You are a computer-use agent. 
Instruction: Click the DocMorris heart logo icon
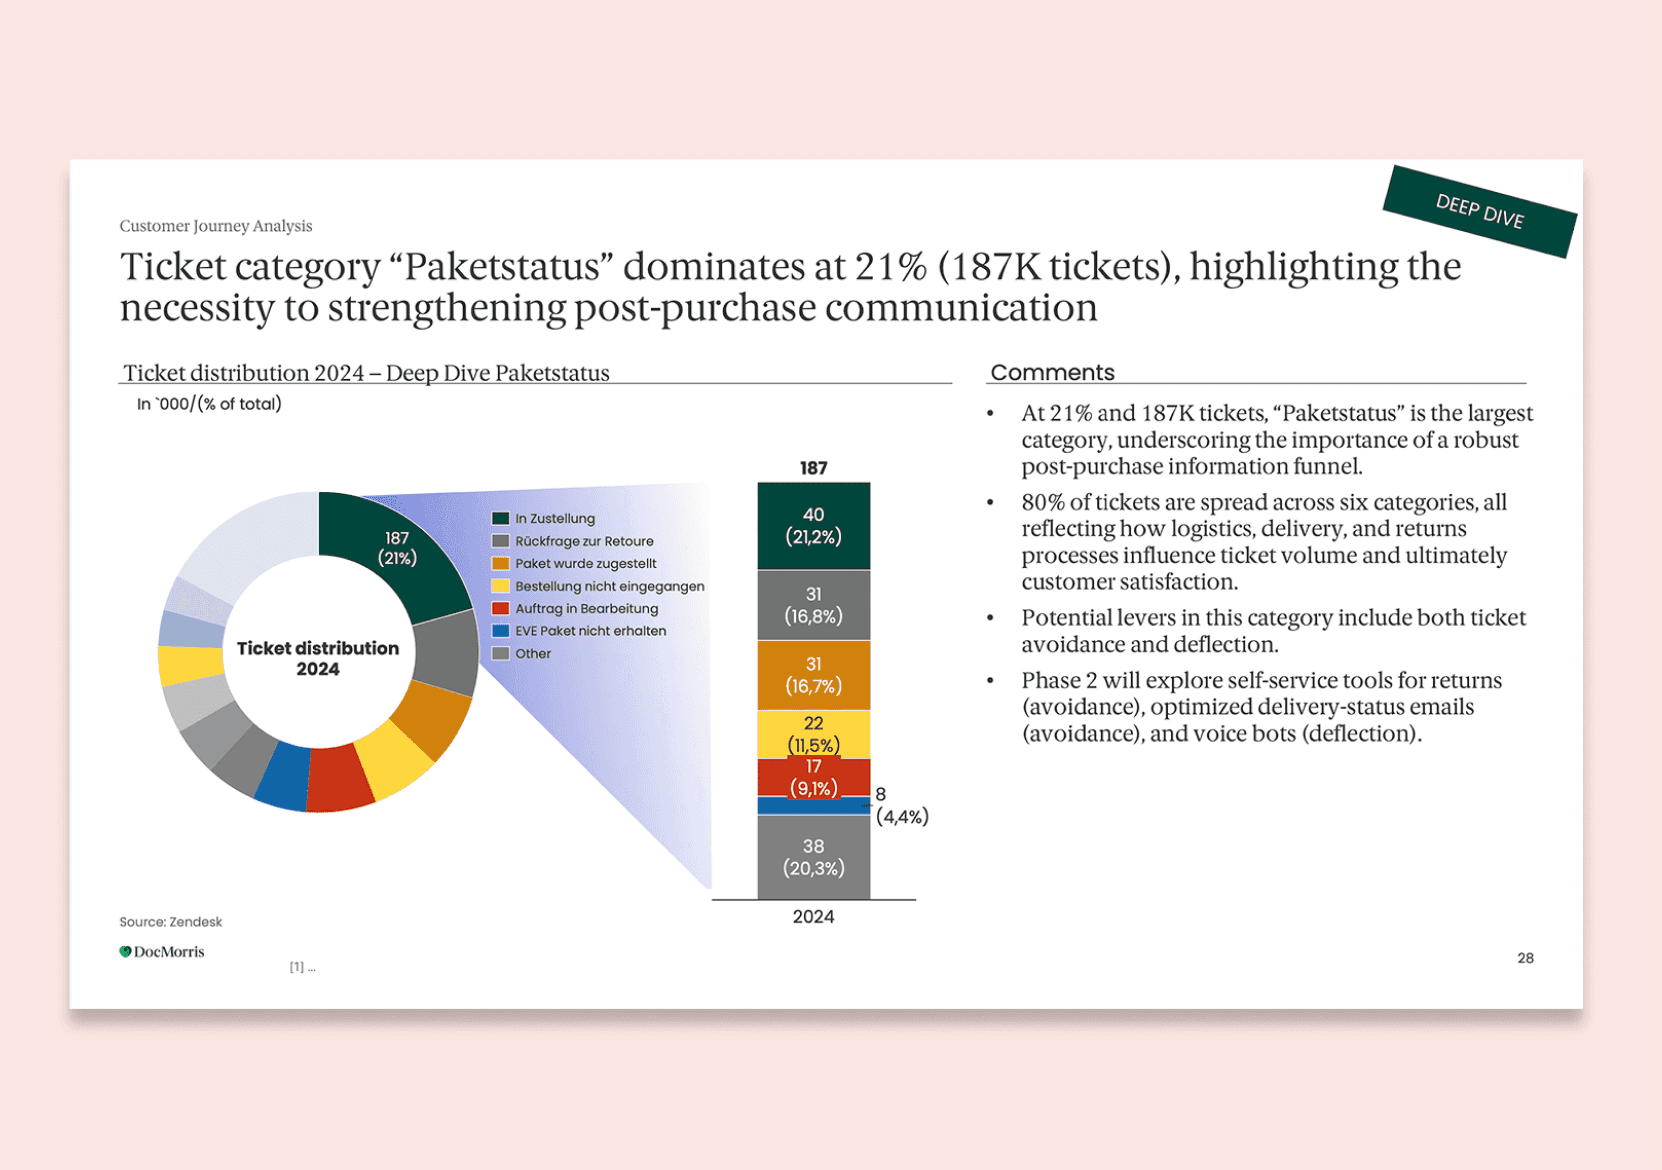click(x=125, y=952)
